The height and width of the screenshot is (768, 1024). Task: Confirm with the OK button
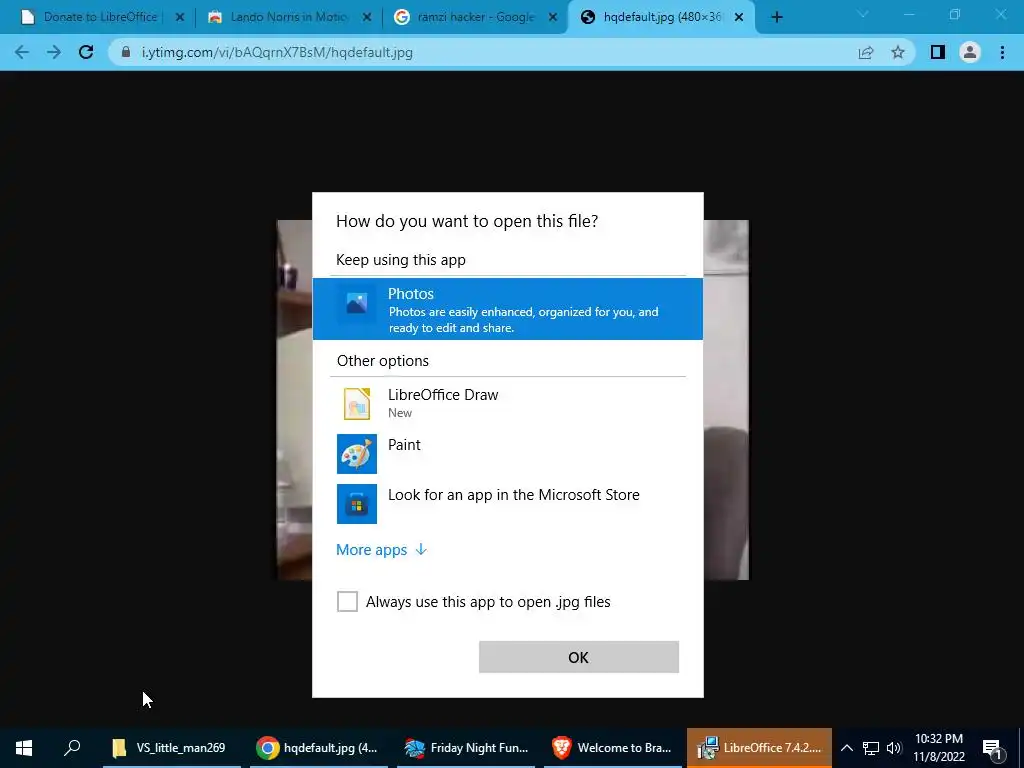coord(579,657)
